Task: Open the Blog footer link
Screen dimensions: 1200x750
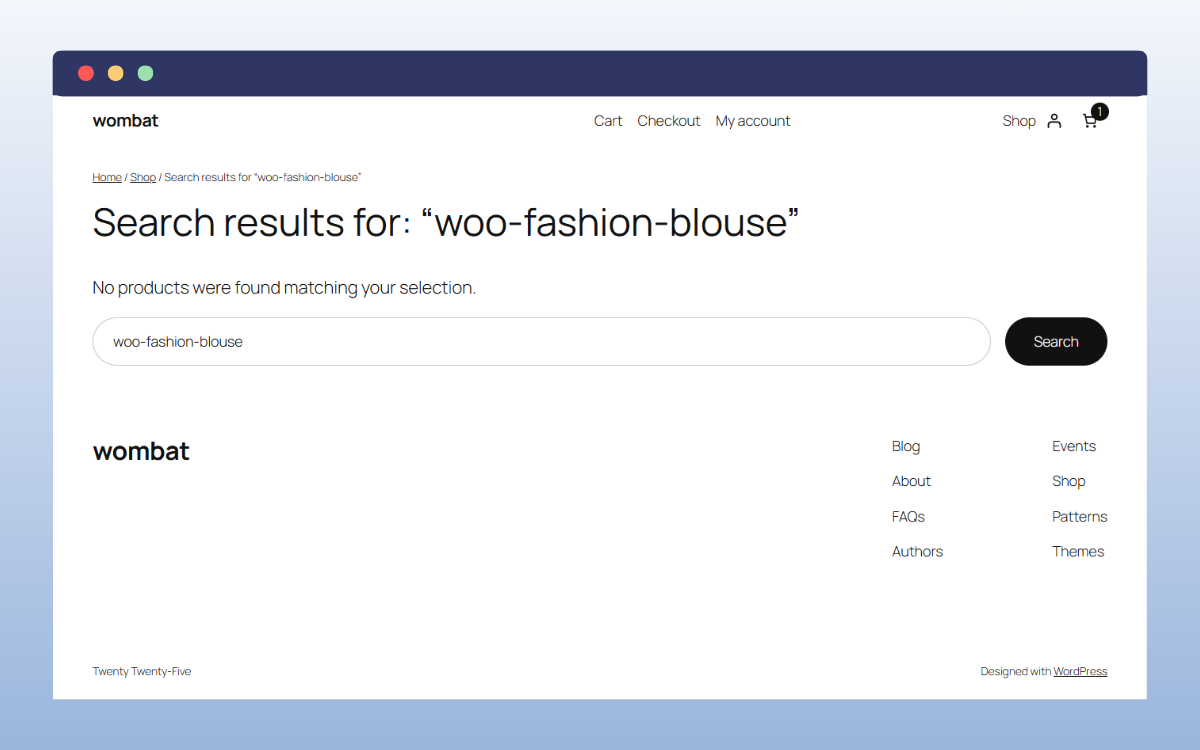Action: coord(906,446)
